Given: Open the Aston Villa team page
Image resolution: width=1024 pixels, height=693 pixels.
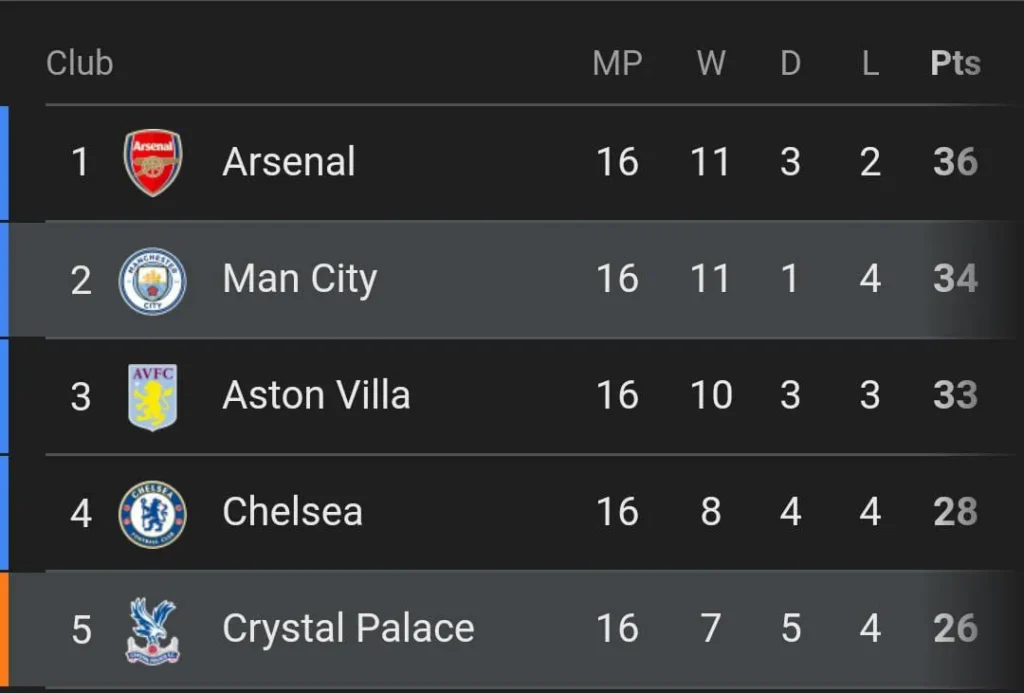Looking at the screenshot, I should point(316,394).
